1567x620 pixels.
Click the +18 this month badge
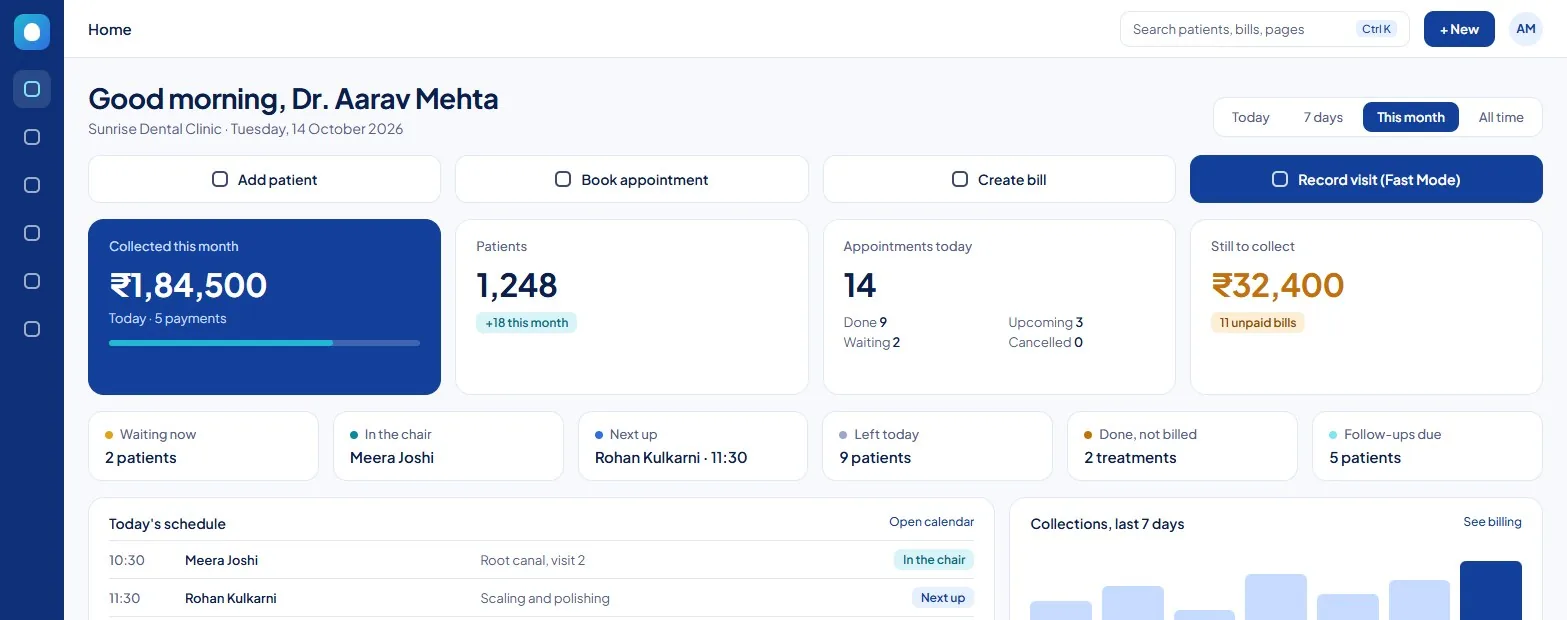[526, 322]
